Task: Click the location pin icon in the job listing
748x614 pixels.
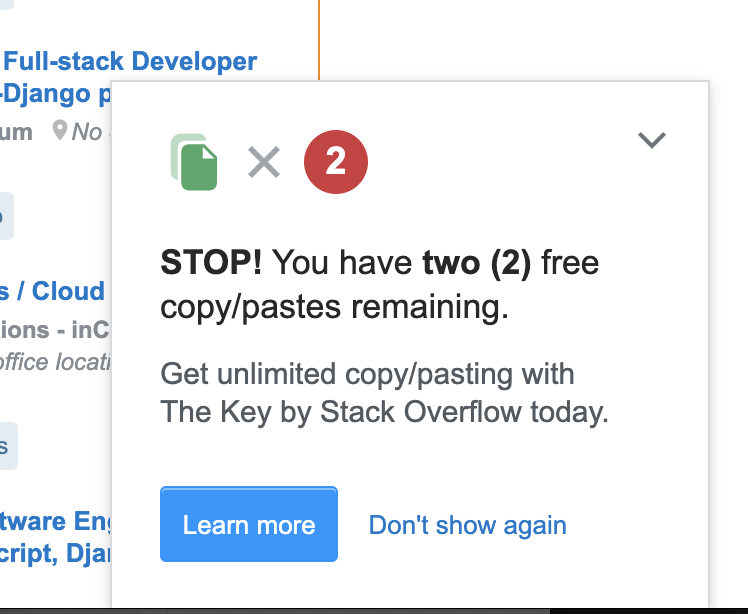Action: (x=60, y=130)
